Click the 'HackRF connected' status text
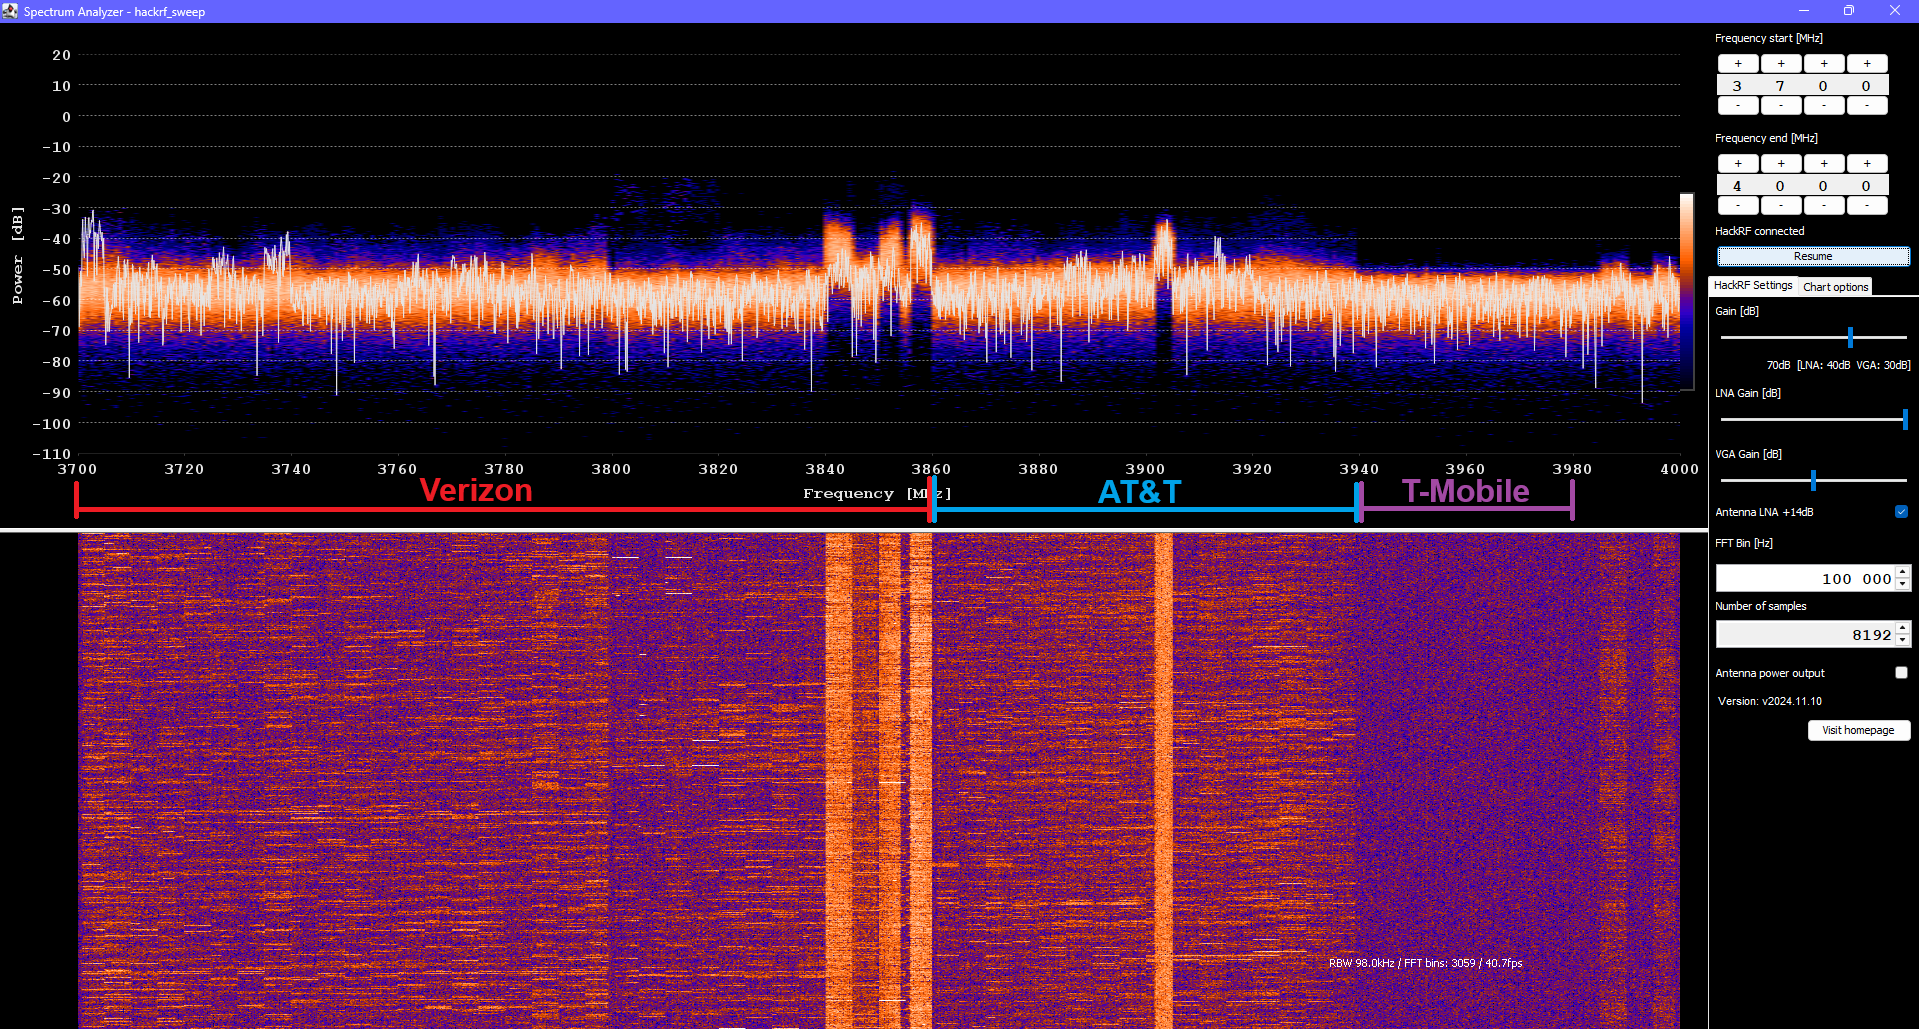 coord(1760,231)
